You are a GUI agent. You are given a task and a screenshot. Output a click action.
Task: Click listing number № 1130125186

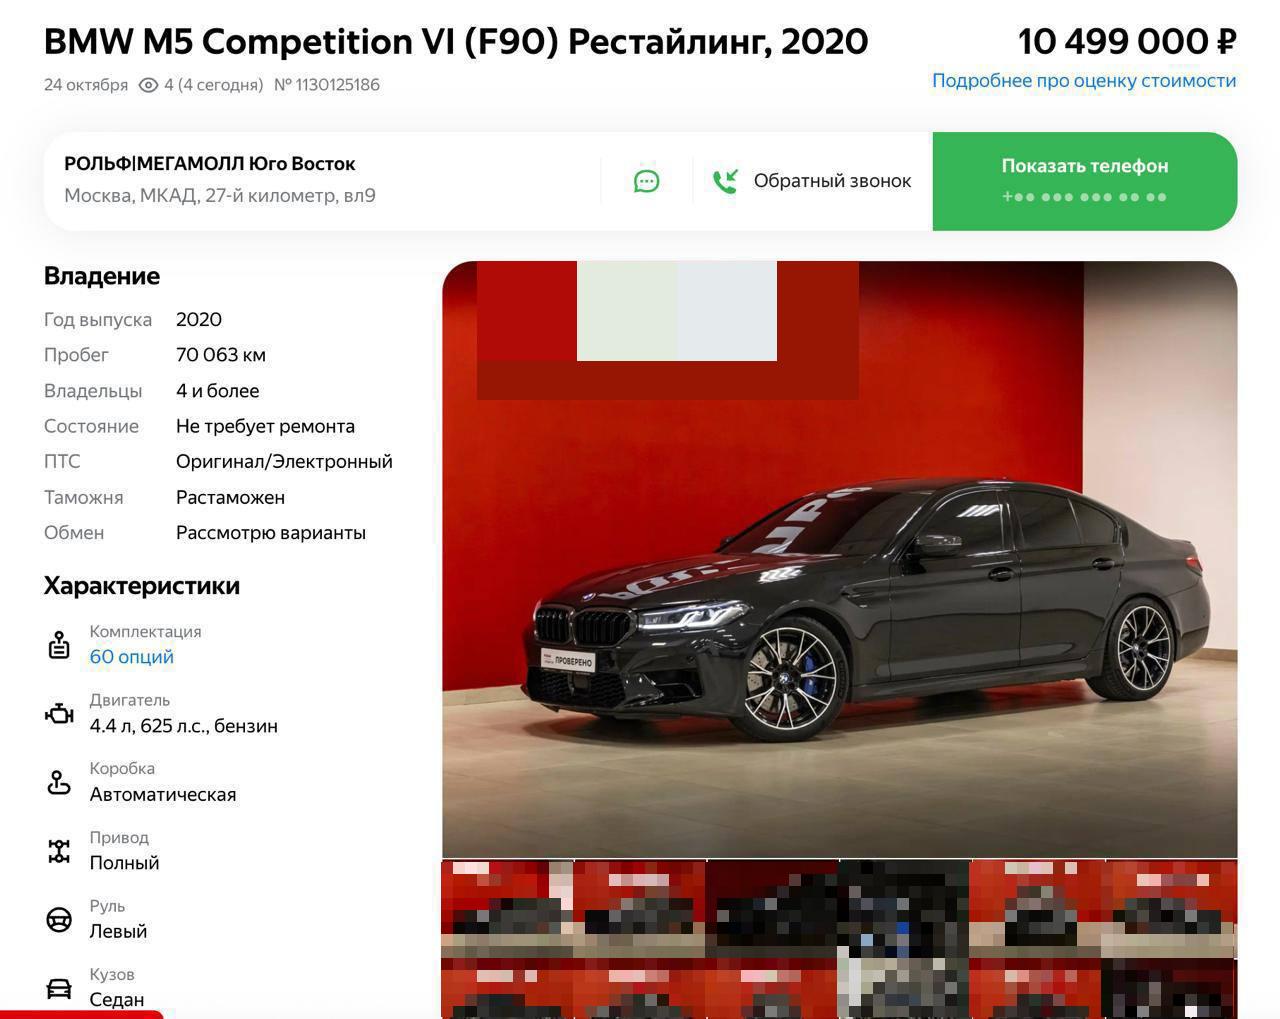pos(327,85)
